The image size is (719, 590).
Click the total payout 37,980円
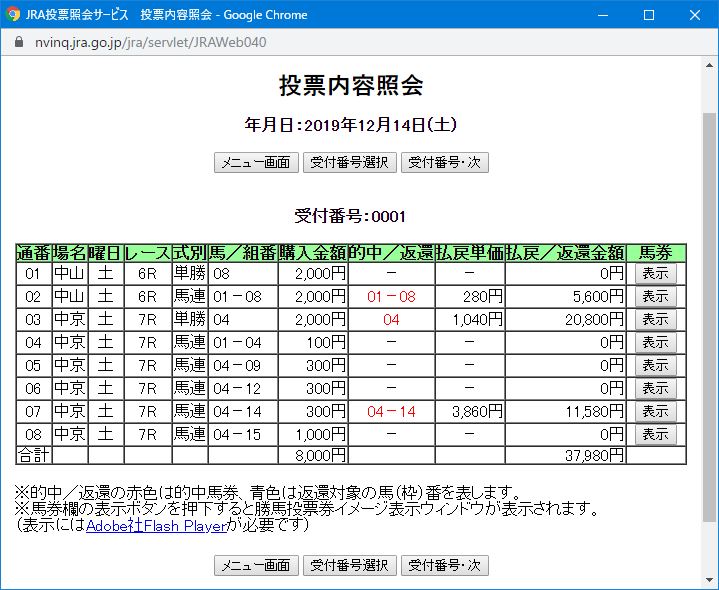coord(565,455)
